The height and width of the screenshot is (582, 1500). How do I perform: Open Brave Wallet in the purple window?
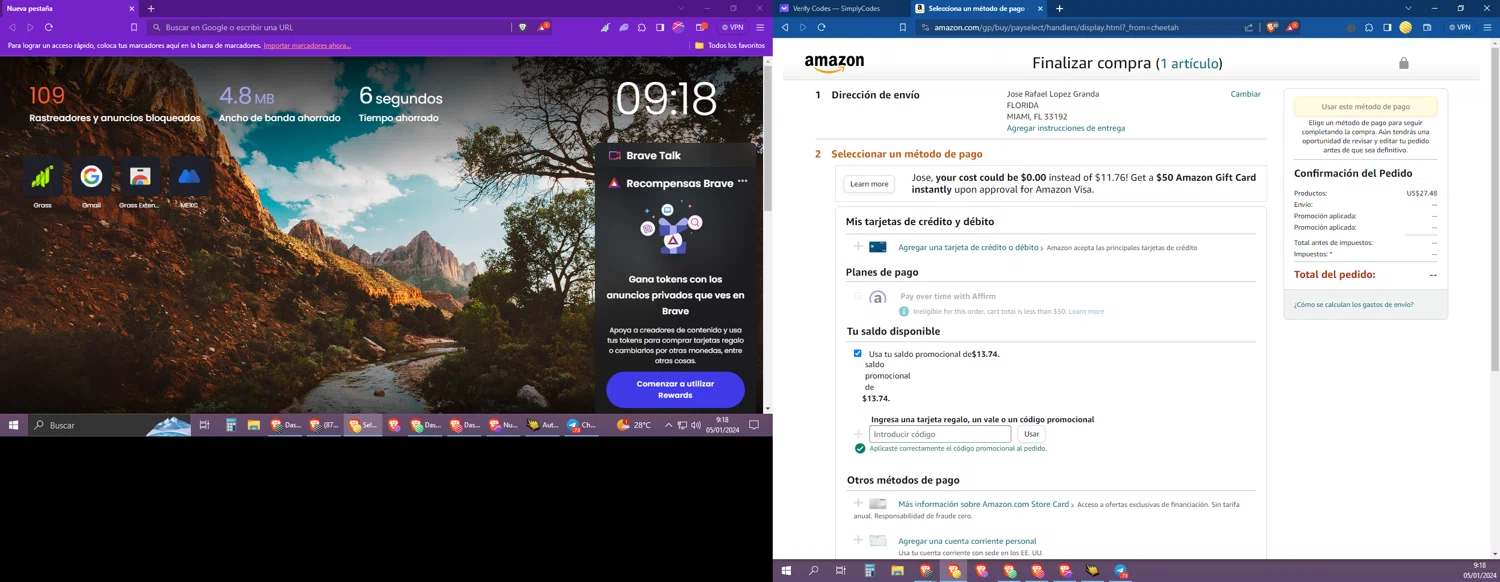coord(701,27)
